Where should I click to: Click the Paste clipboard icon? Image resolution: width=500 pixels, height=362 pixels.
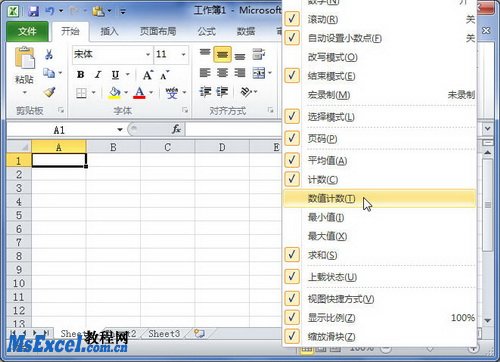coord(24,58)
